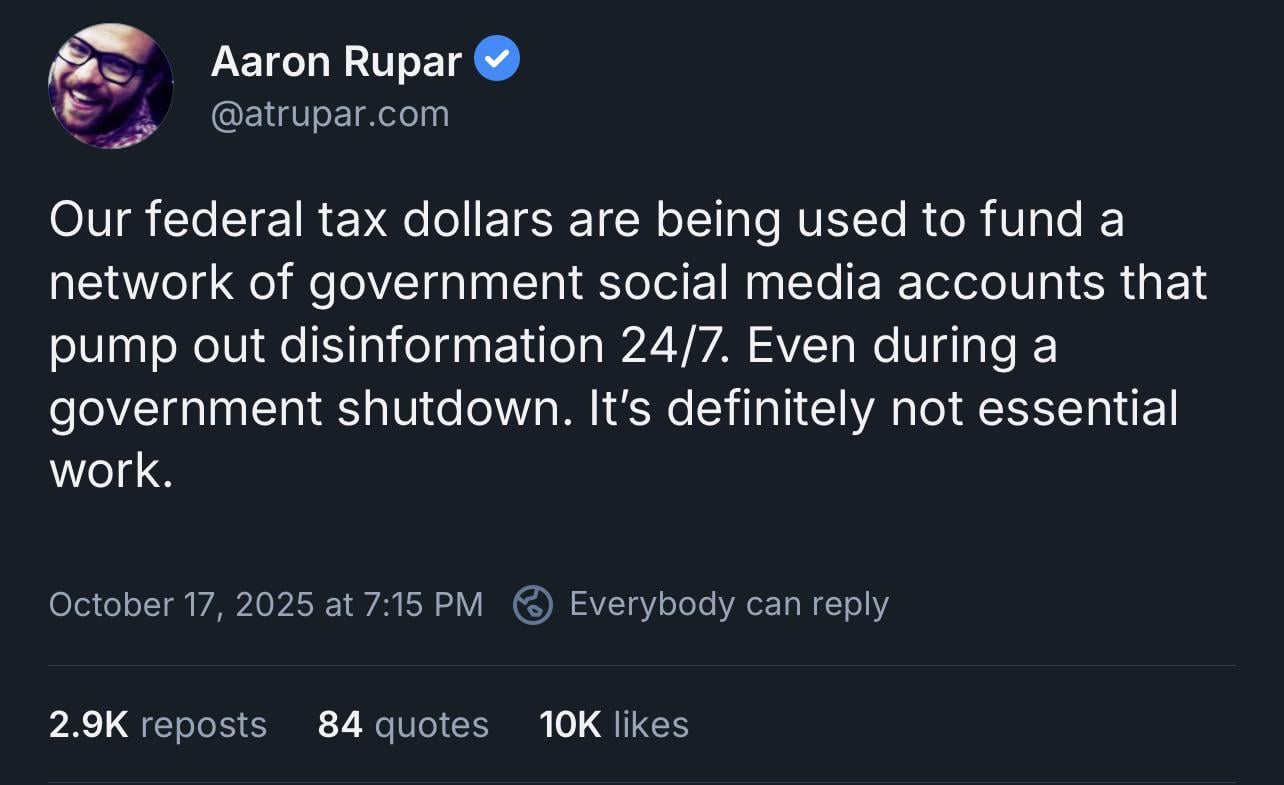Click the word "disinformation" in the post
Screen dimensions: 1284x785
(441, 346)
